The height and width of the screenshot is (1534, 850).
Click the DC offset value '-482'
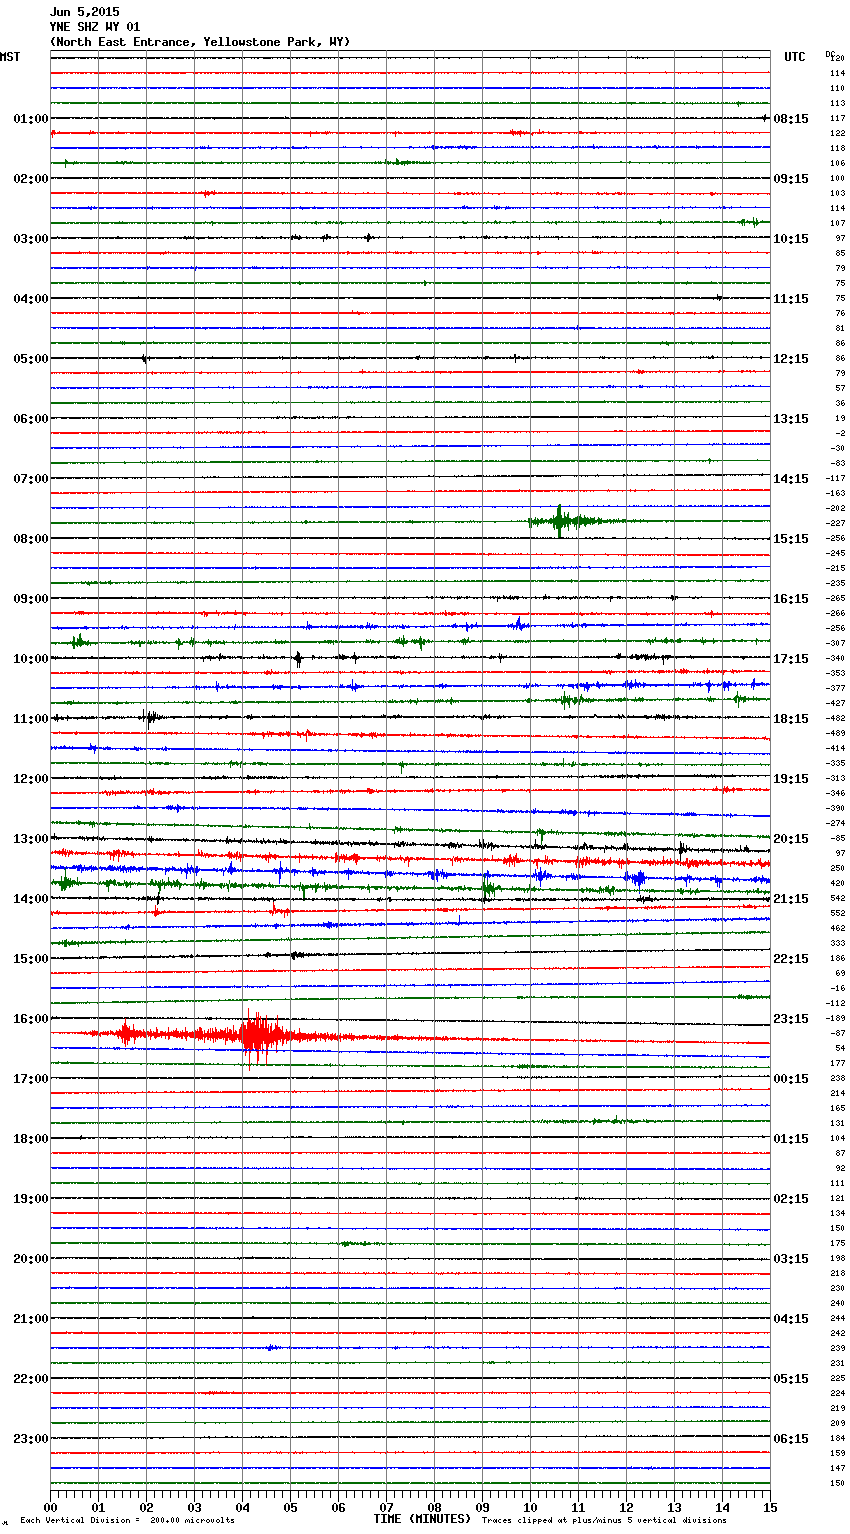[x=836, y=719]
